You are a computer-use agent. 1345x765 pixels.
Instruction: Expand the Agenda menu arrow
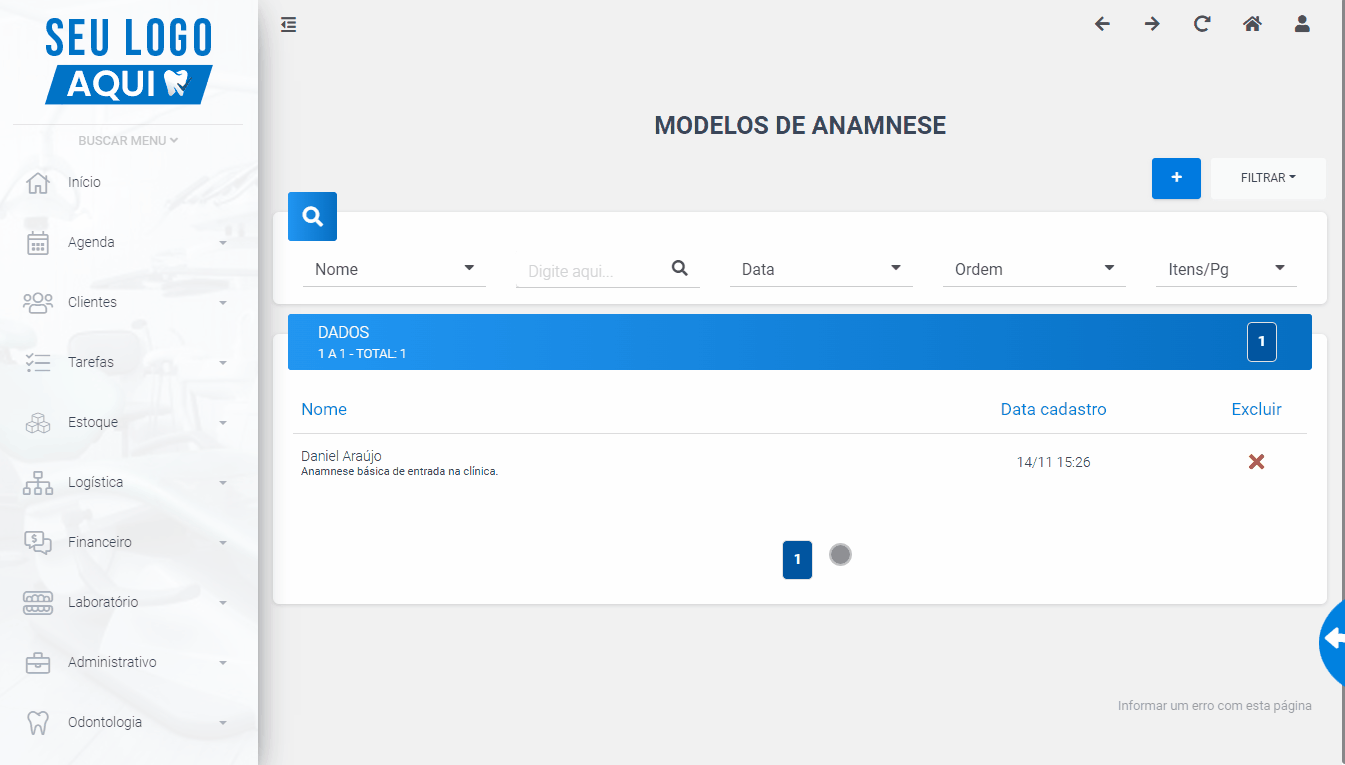(x=223, y=243)
